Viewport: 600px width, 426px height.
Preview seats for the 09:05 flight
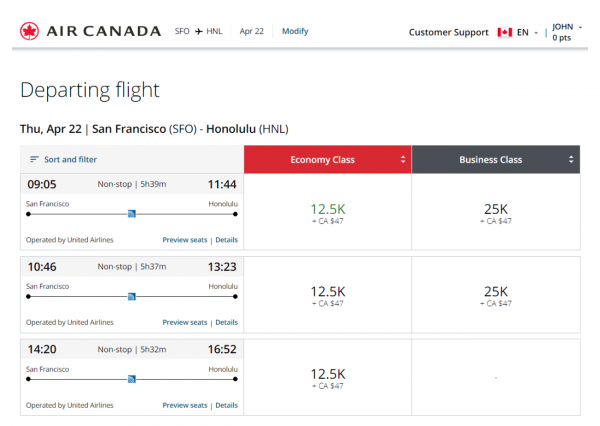(185, 240)
